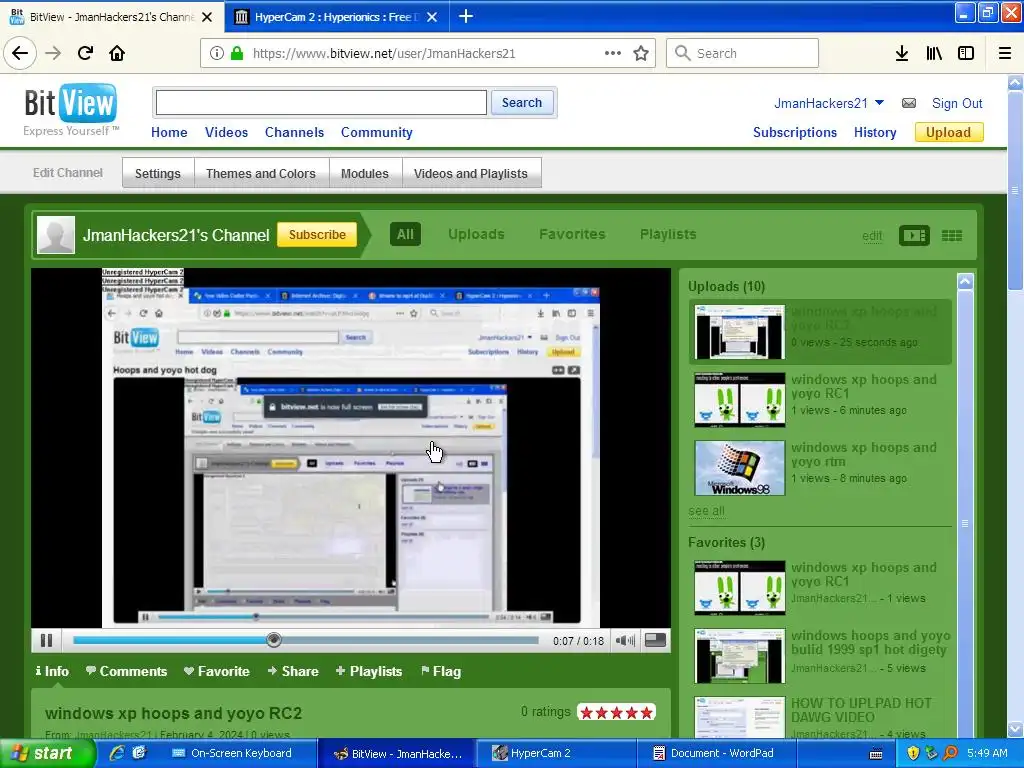Add video to Favorite
Screen dimensions: 1024x768
coord(217,671)
